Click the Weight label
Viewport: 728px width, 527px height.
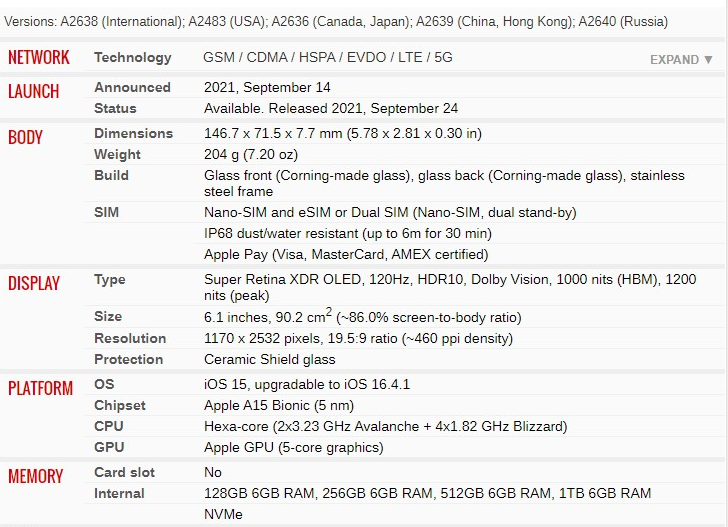pos(117,154)
